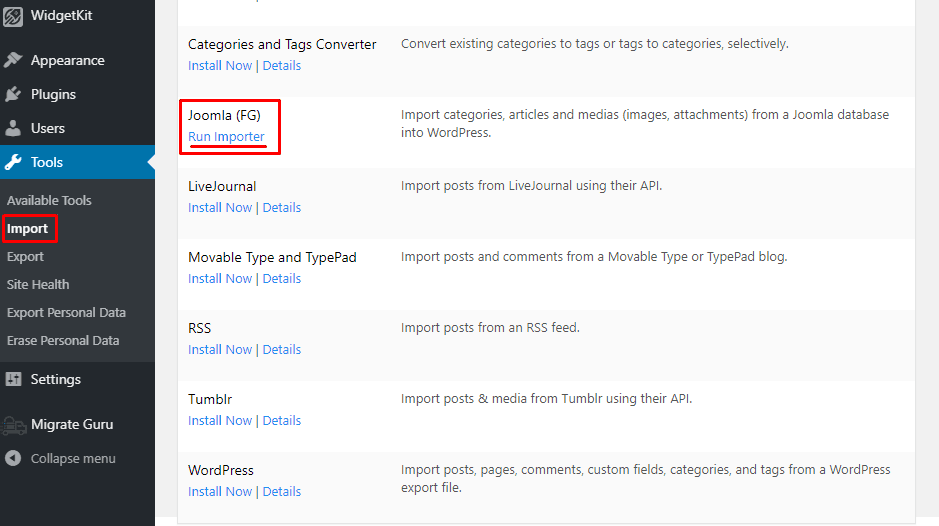
Task: Click the Migrate Guru truck icon
Action: tap(14, 425)
